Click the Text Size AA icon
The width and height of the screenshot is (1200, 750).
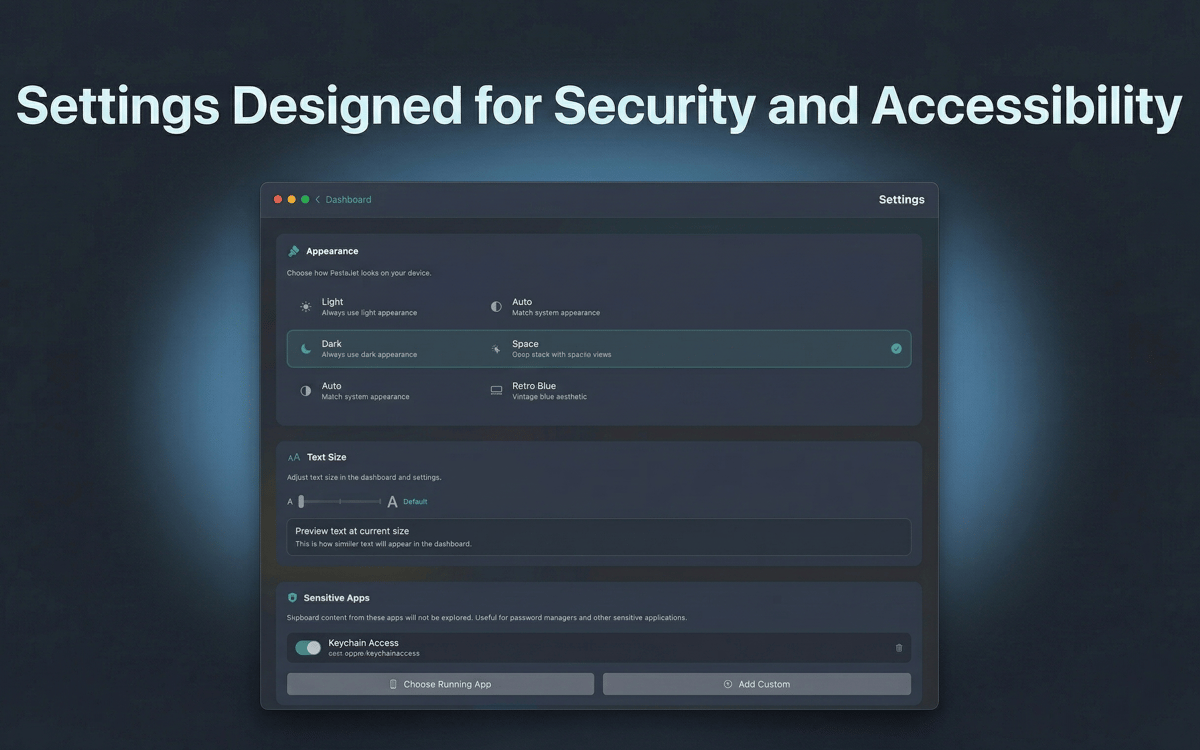[x=294, y=457]
